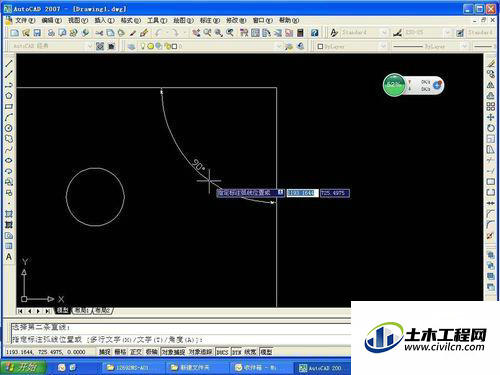Toggle 捕捉 snap mode in status bar
The width and height of the screenshot is (500, 375).
(x=105, y=352)
